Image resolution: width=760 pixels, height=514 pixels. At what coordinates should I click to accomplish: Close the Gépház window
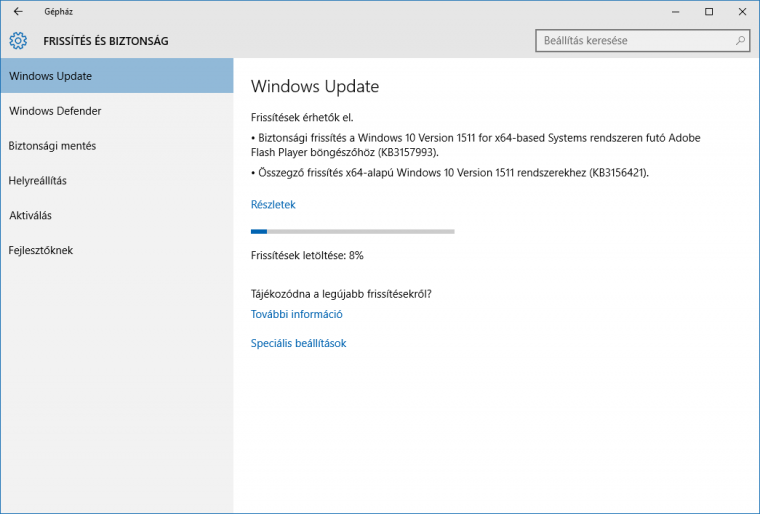tap(742, 12)
